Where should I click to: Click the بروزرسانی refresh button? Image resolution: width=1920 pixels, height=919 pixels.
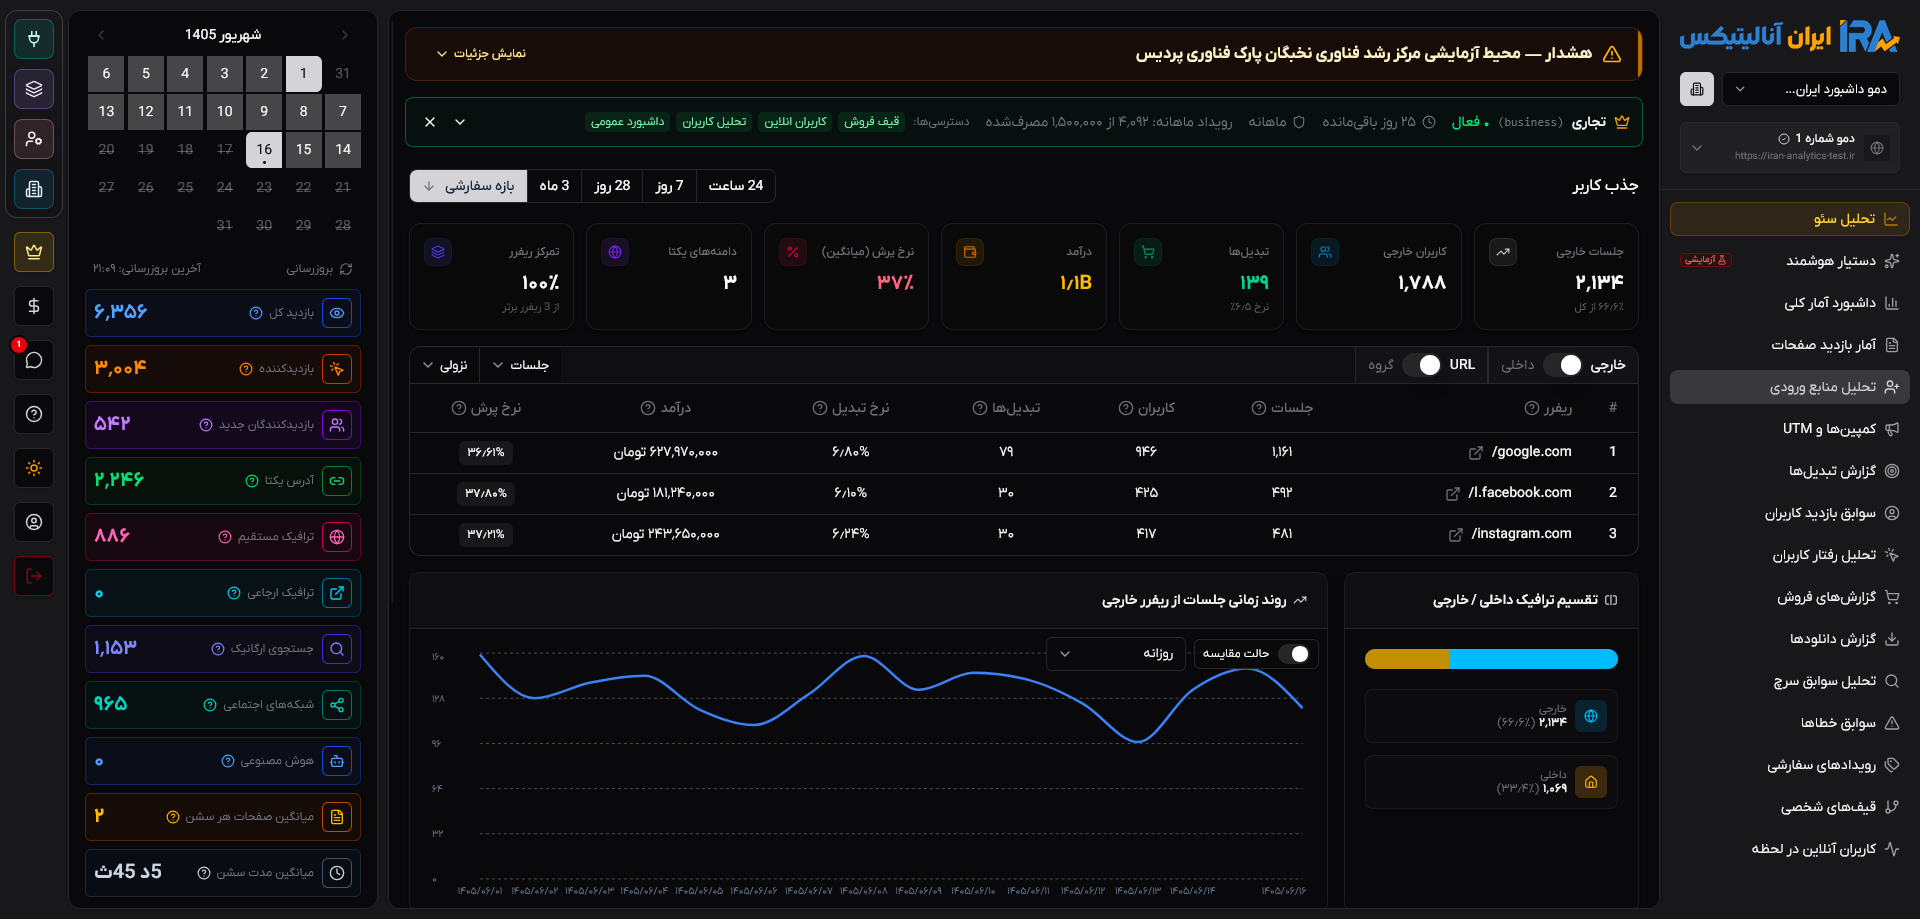coord(319,269)
